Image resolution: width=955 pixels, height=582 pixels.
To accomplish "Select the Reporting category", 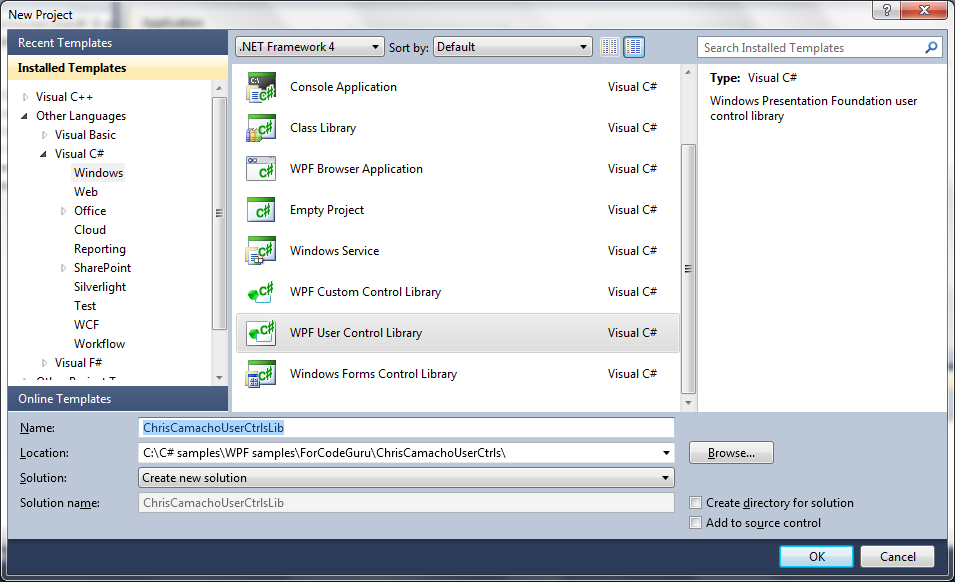I will click(100, 249).
